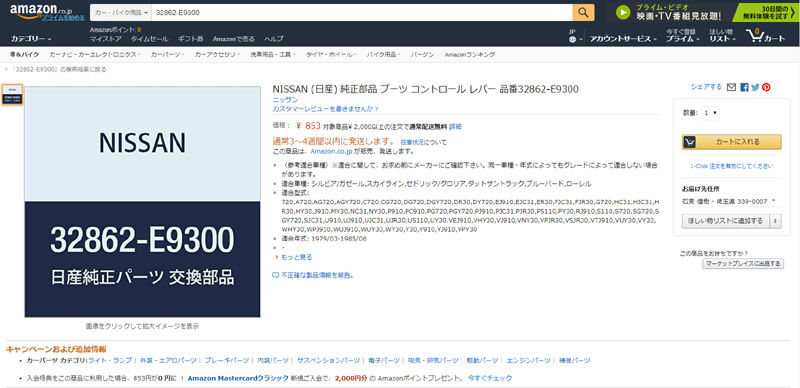Open the カーパーツ category tab
This screenshot has width=800, height=388.
[x=167, y=55]
